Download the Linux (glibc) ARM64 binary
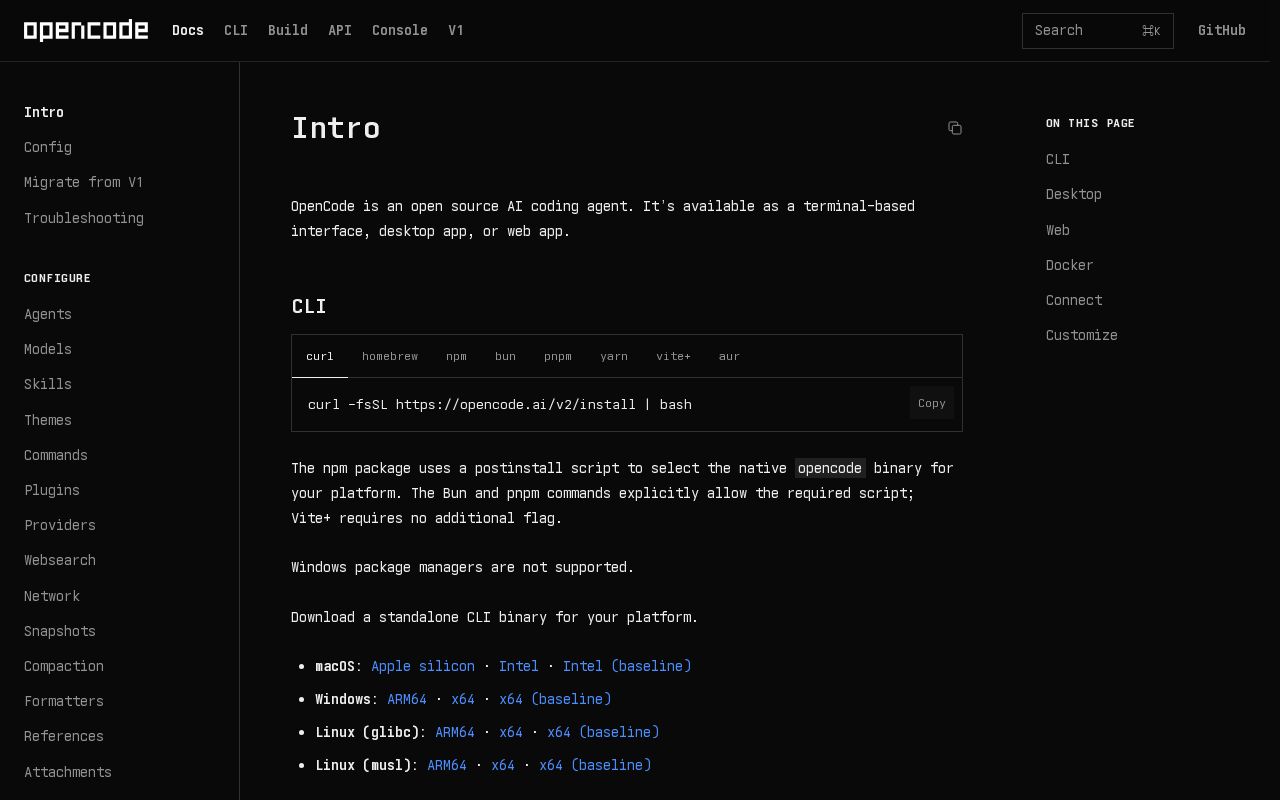The width and height of the screenshot is (1280, 800). point(455,732)
